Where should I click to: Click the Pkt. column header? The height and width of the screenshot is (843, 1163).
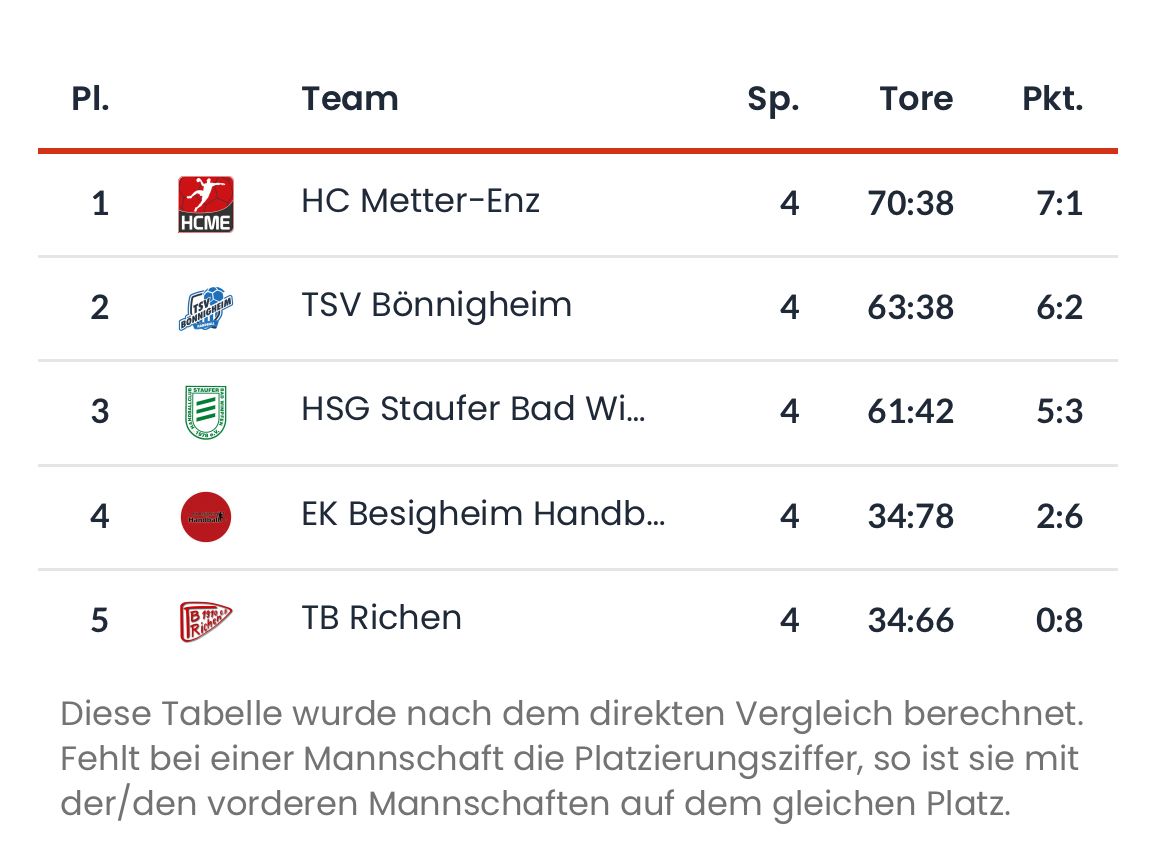click(x=1052, y=99)
